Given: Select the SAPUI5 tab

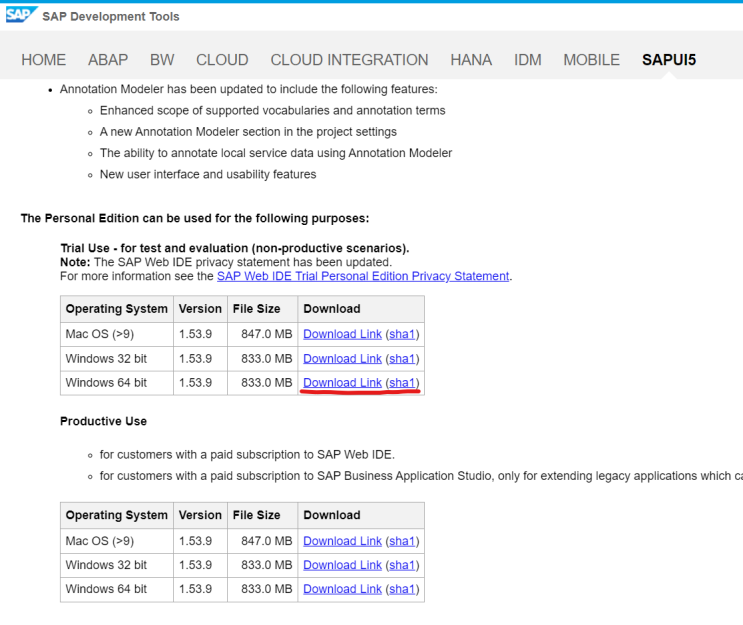Looking at the screenshot, I should pyautogui.click(x=669, y=60).
